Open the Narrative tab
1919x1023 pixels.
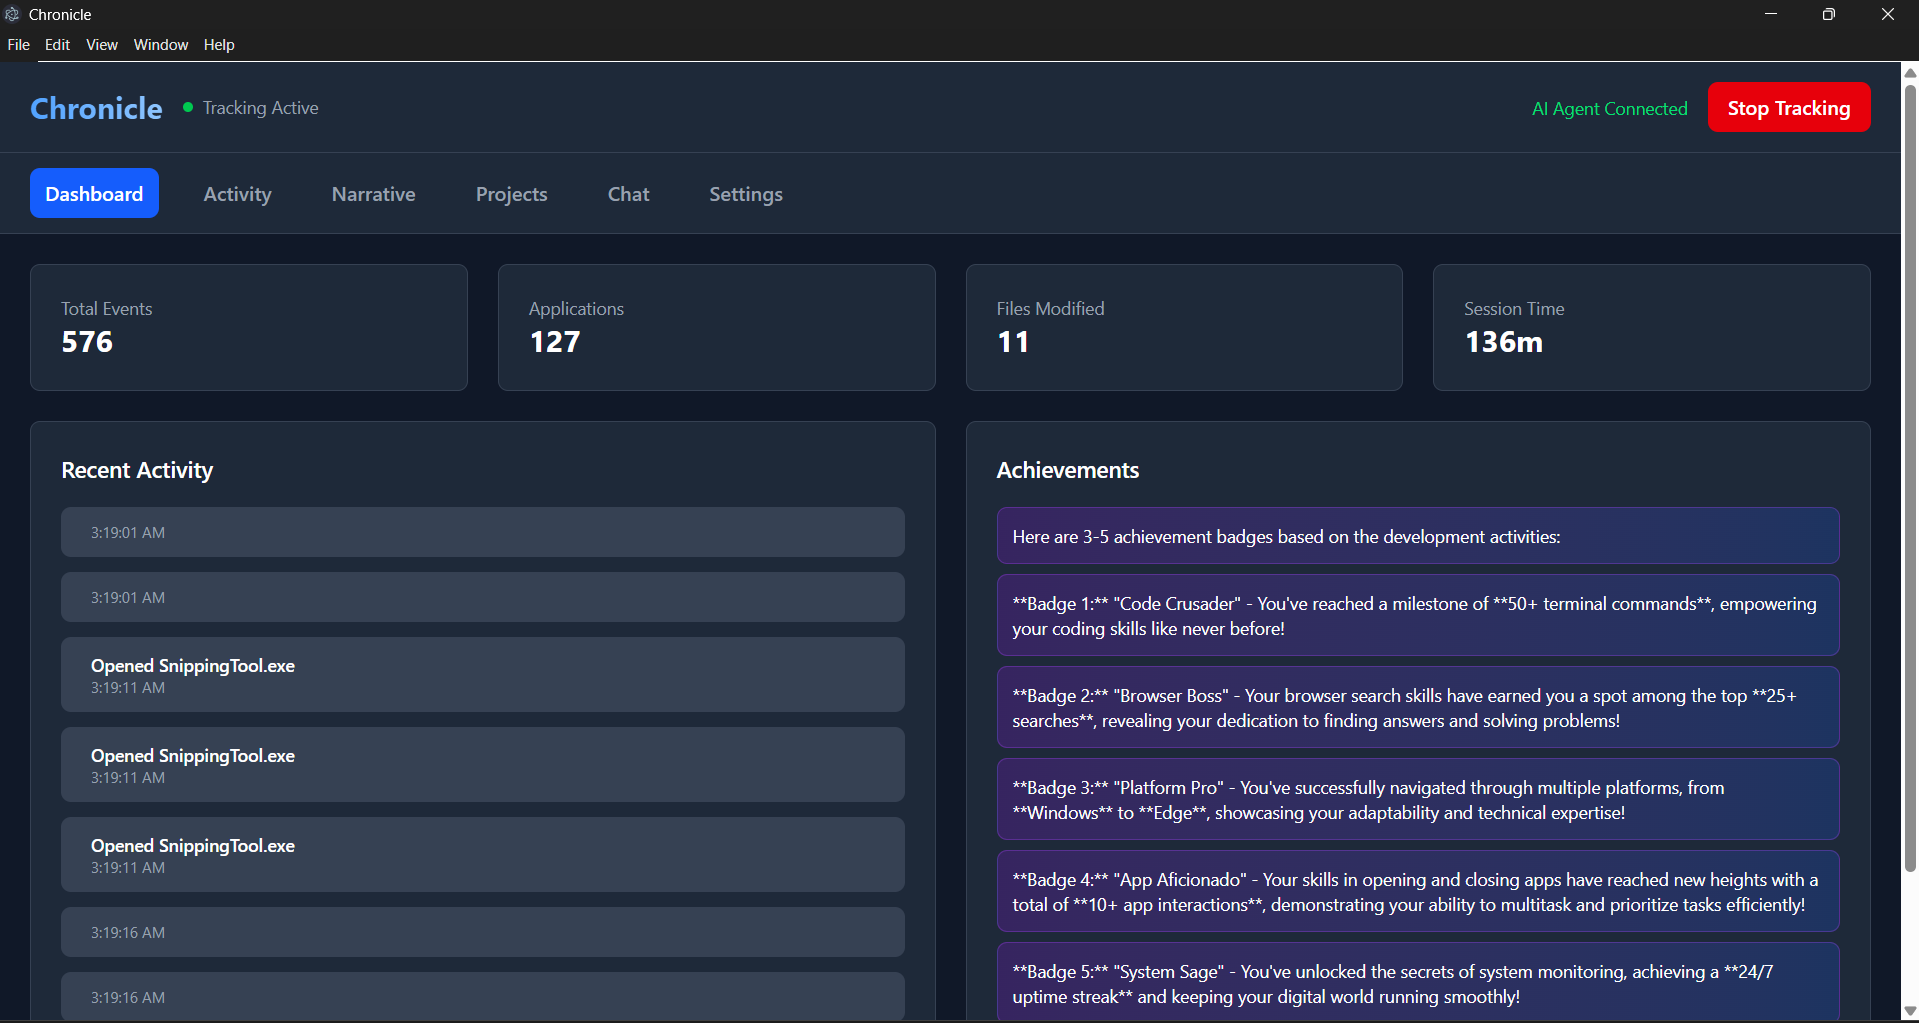pos(372,193)
